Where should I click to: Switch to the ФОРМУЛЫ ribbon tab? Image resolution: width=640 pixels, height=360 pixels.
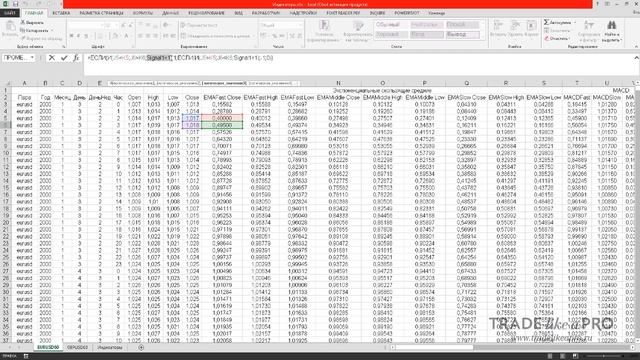(x=143, y=13)
